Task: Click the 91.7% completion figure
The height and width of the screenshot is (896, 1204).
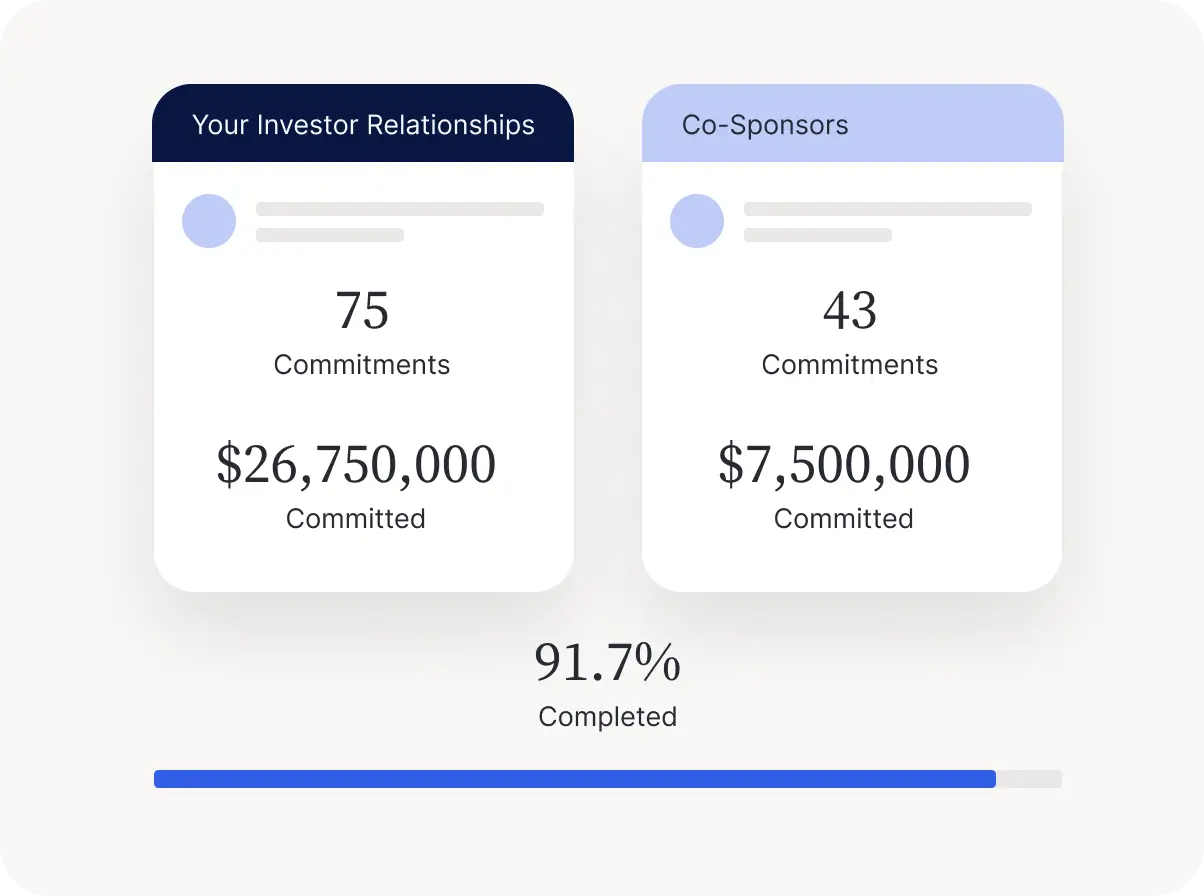Action: coord(607,663)
